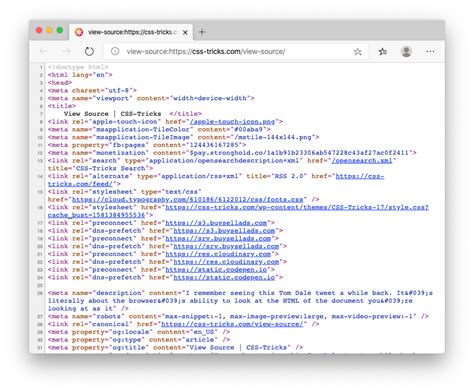Open the srv.buysellads.com preconnect link

pyautogui.click(x=218, y=238)
